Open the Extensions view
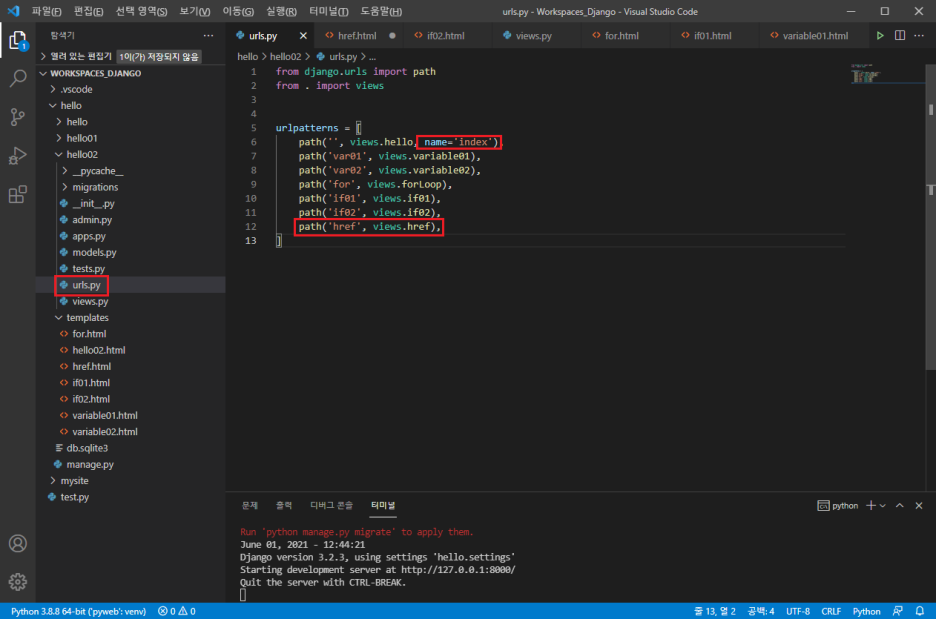Viewport: 936px width, 619px height. tap(18, 194)
